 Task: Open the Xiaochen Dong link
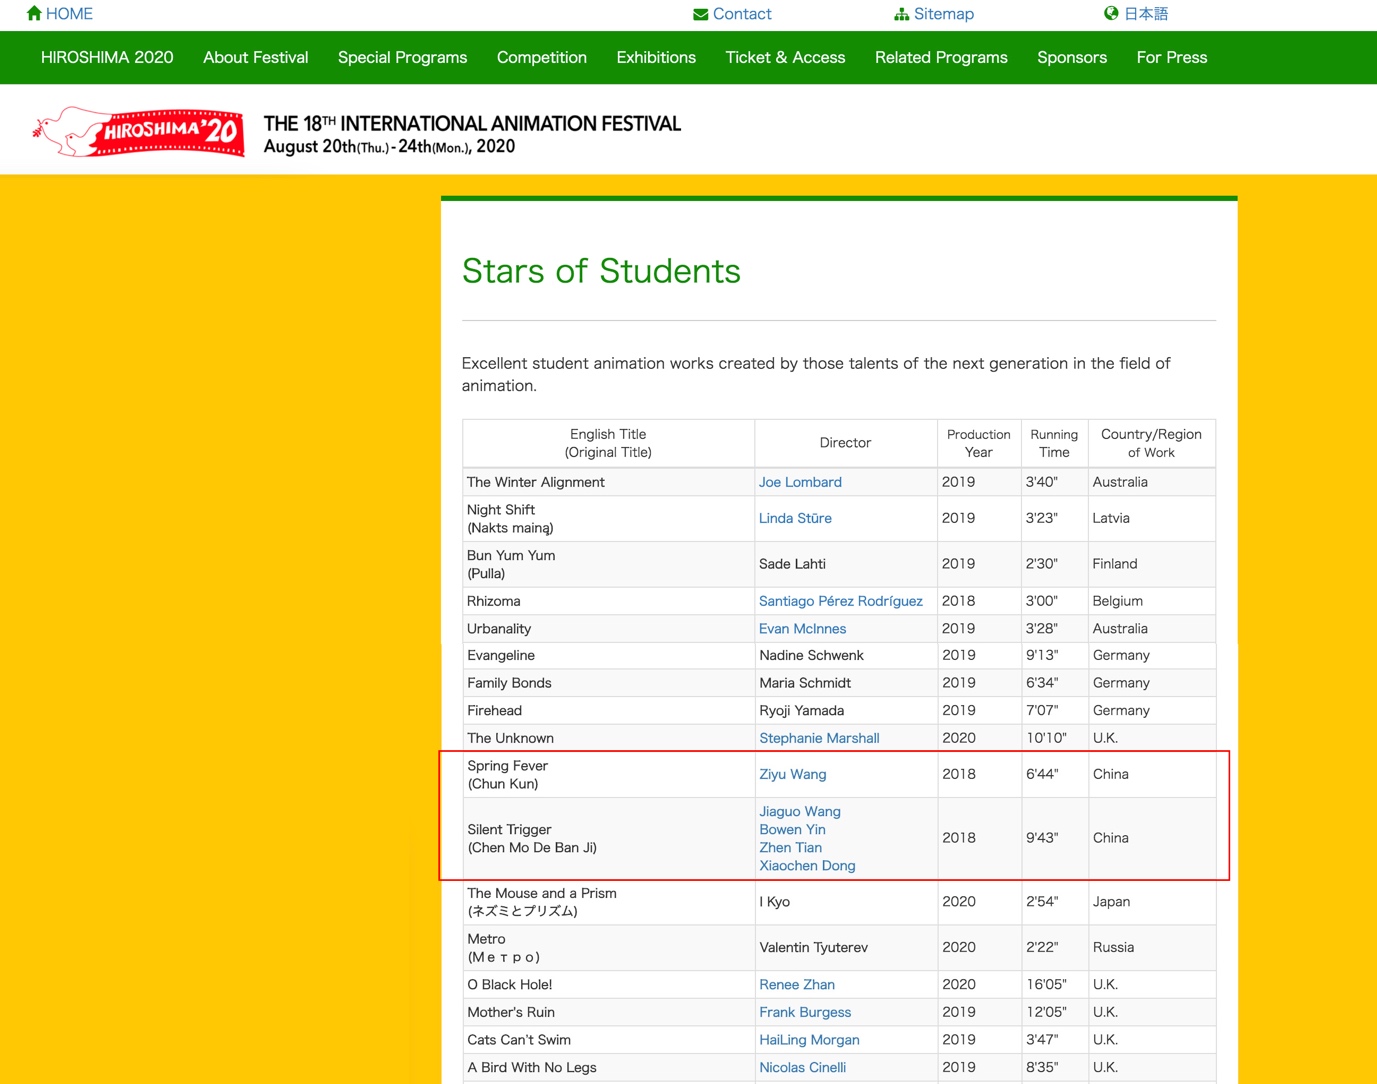(x=807, y=866)
